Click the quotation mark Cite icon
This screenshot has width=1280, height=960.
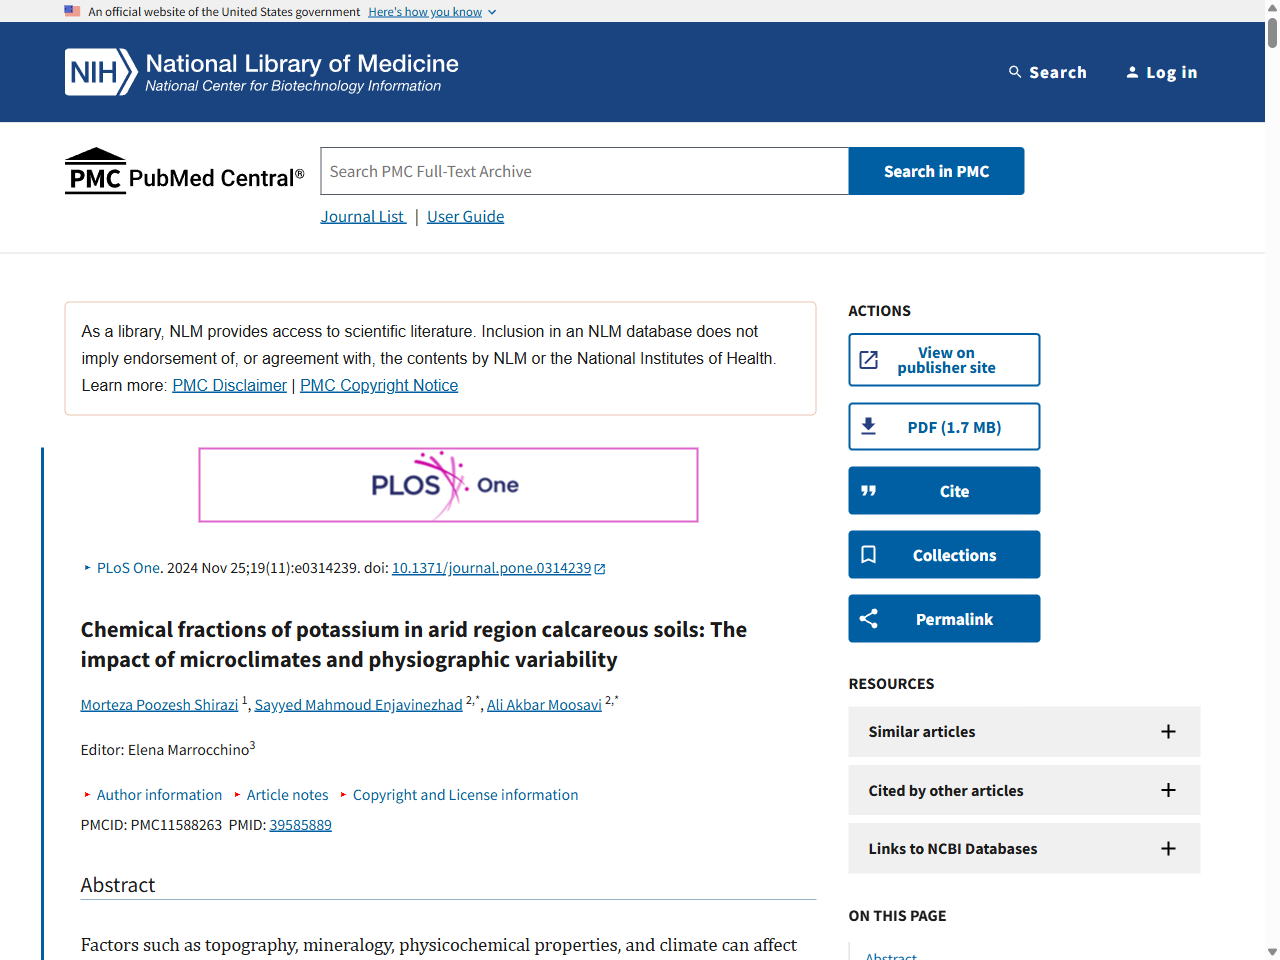pyautogui.click(x=869, y=491)
